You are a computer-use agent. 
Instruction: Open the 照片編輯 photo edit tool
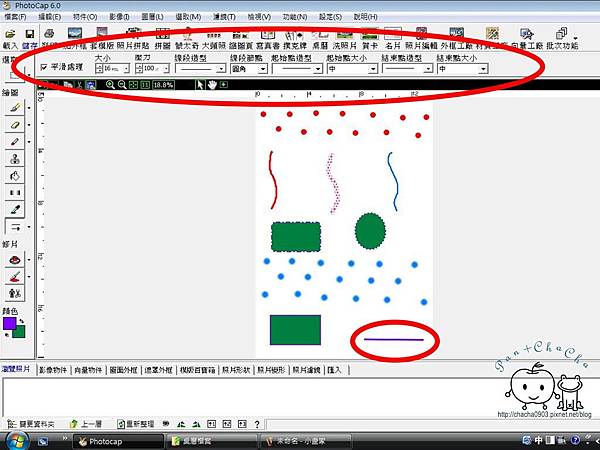(421, 38)
